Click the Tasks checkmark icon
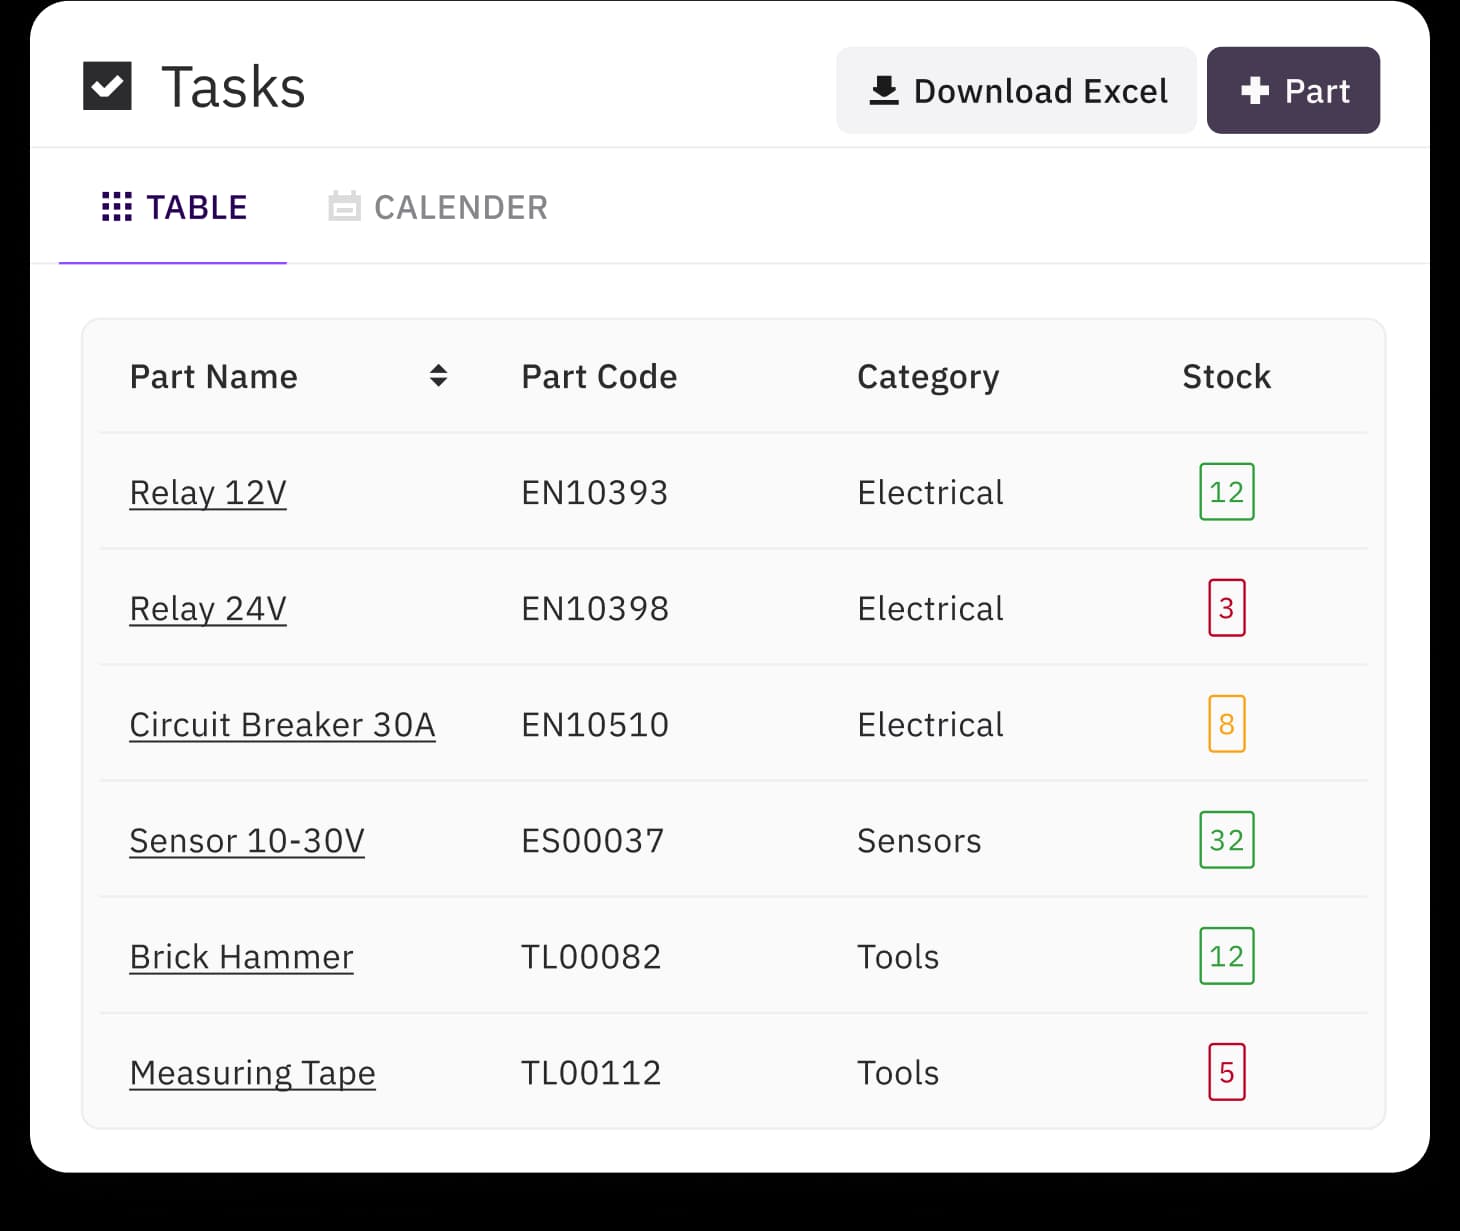Screen dimensions: 1460x1231 pyautogui.click(x=107, y=86)
